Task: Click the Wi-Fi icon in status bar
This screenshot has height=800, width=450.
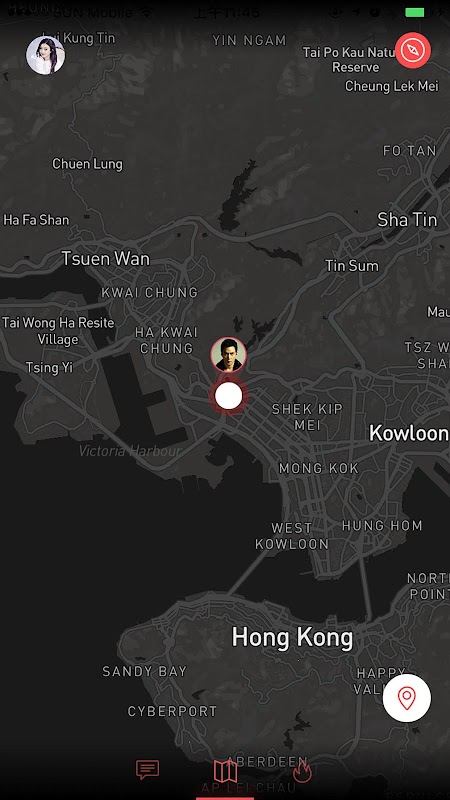Action: [x=146, y=11]
